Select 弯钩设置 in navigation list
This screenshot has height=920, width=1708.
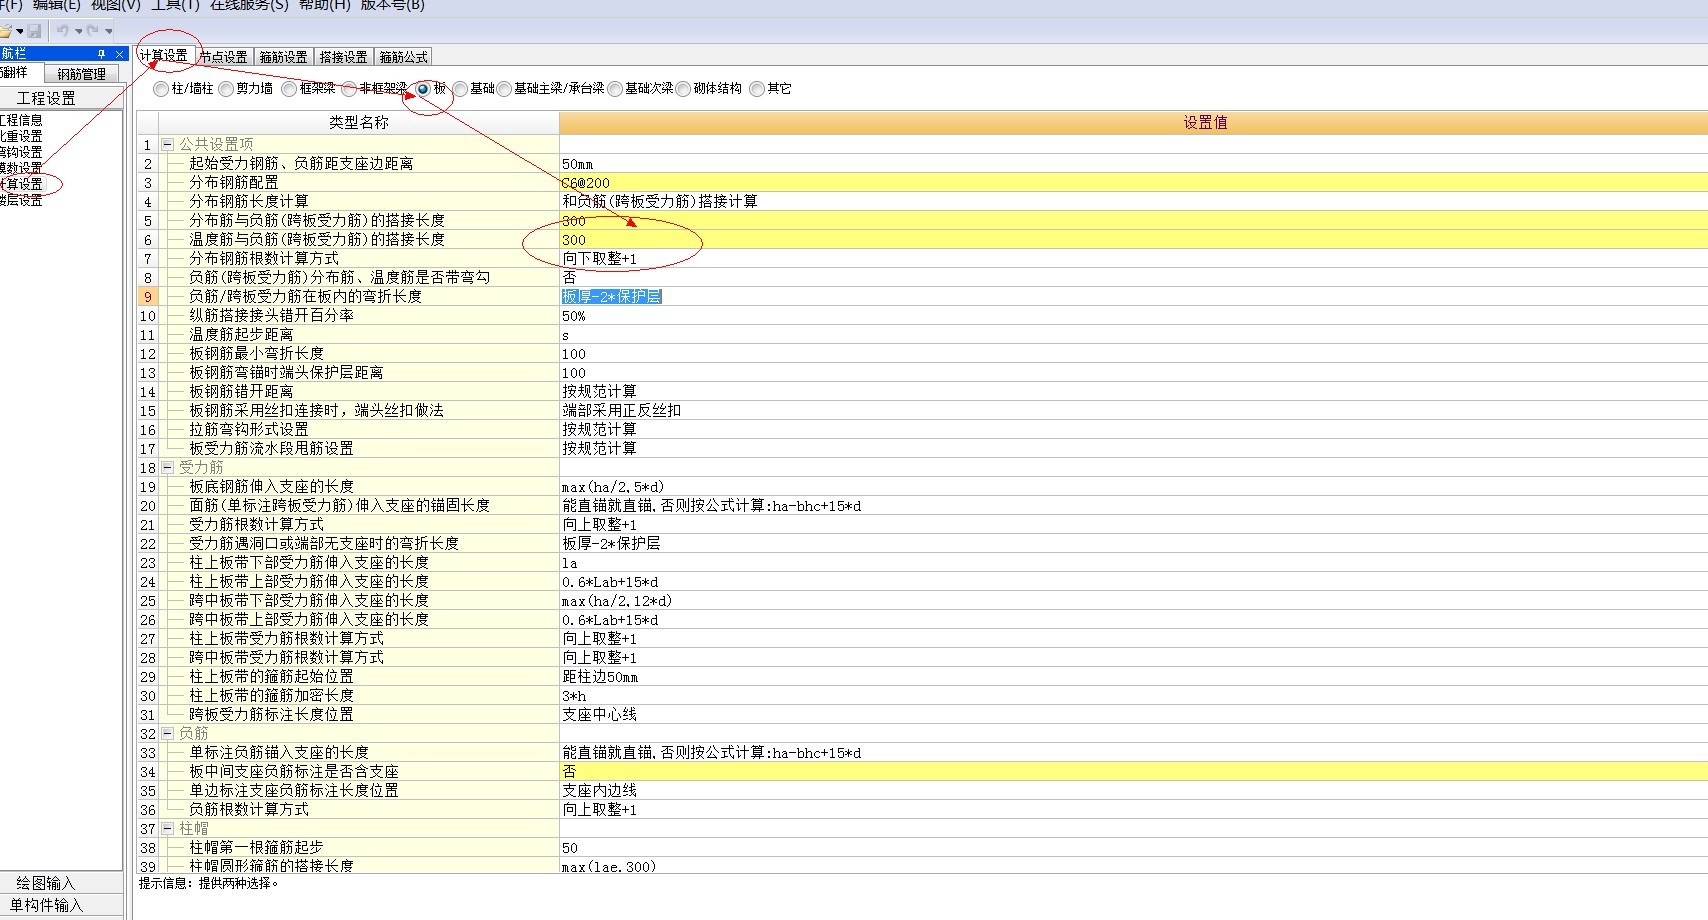[21, 152]
